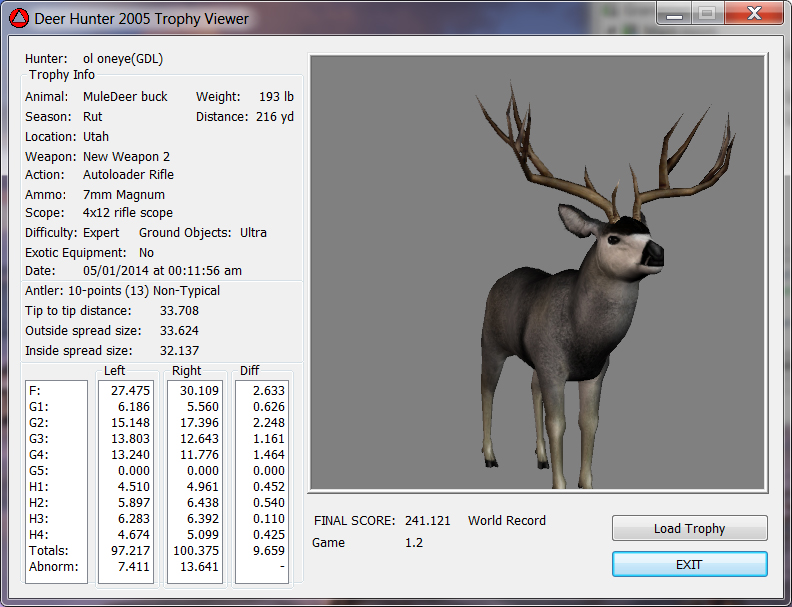Select the Left column F value 27.475
792x607 pixels.
(x=129, y=390)
